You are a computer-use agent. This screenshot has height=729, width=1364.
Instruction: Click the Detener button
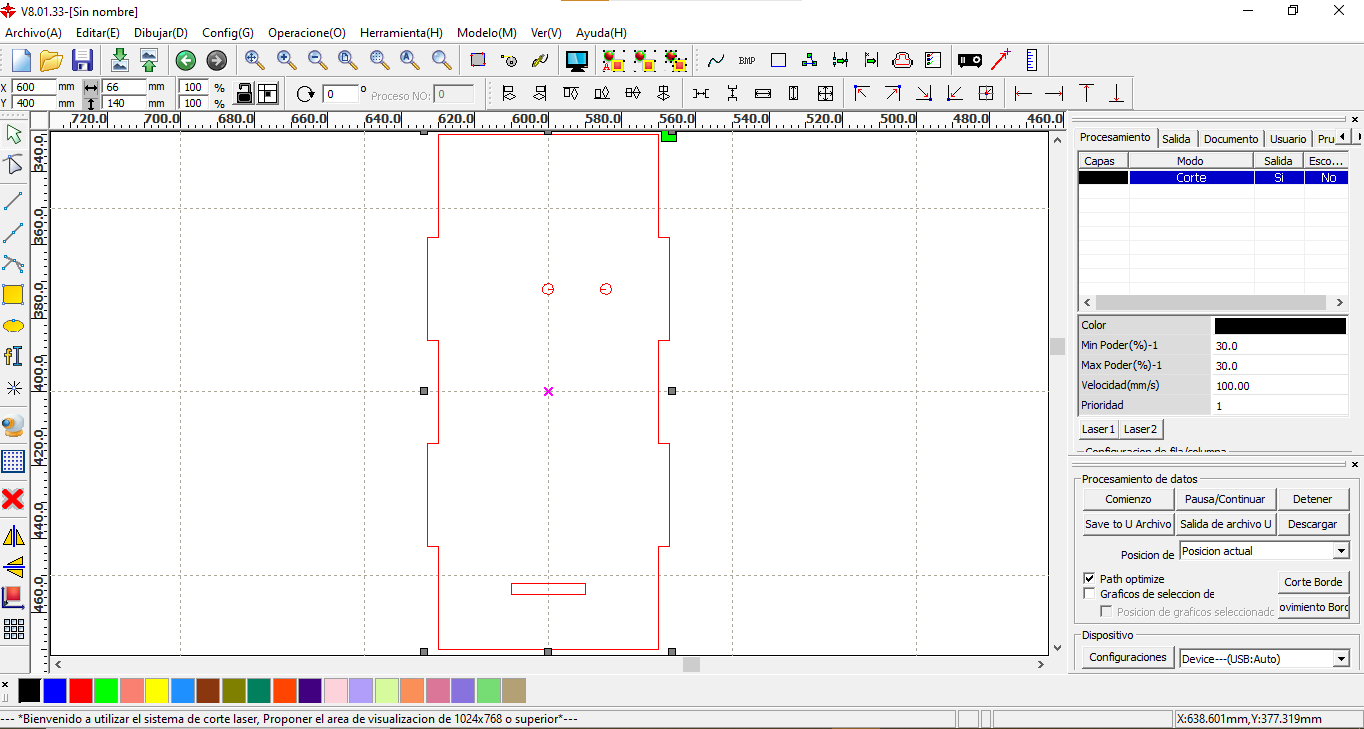1312,499
